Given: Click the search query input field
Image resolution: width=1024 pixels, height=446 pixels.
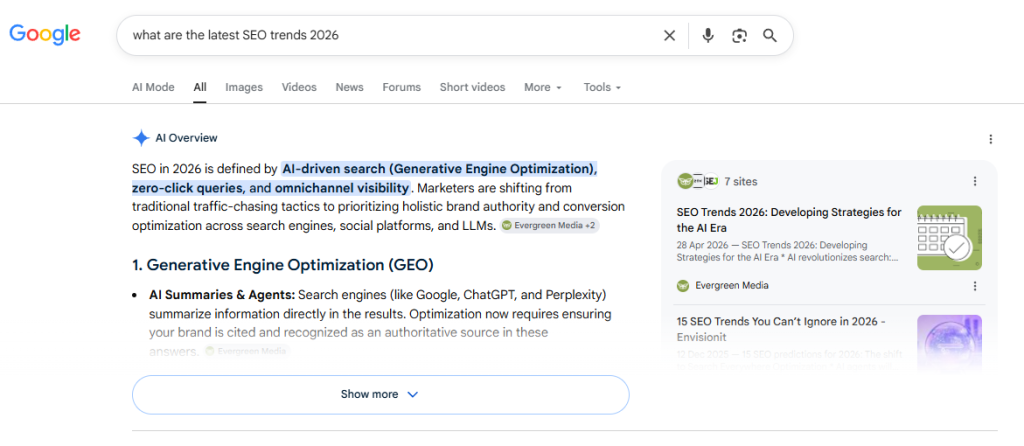Looking at the screenshot, I should coord(392,36).
